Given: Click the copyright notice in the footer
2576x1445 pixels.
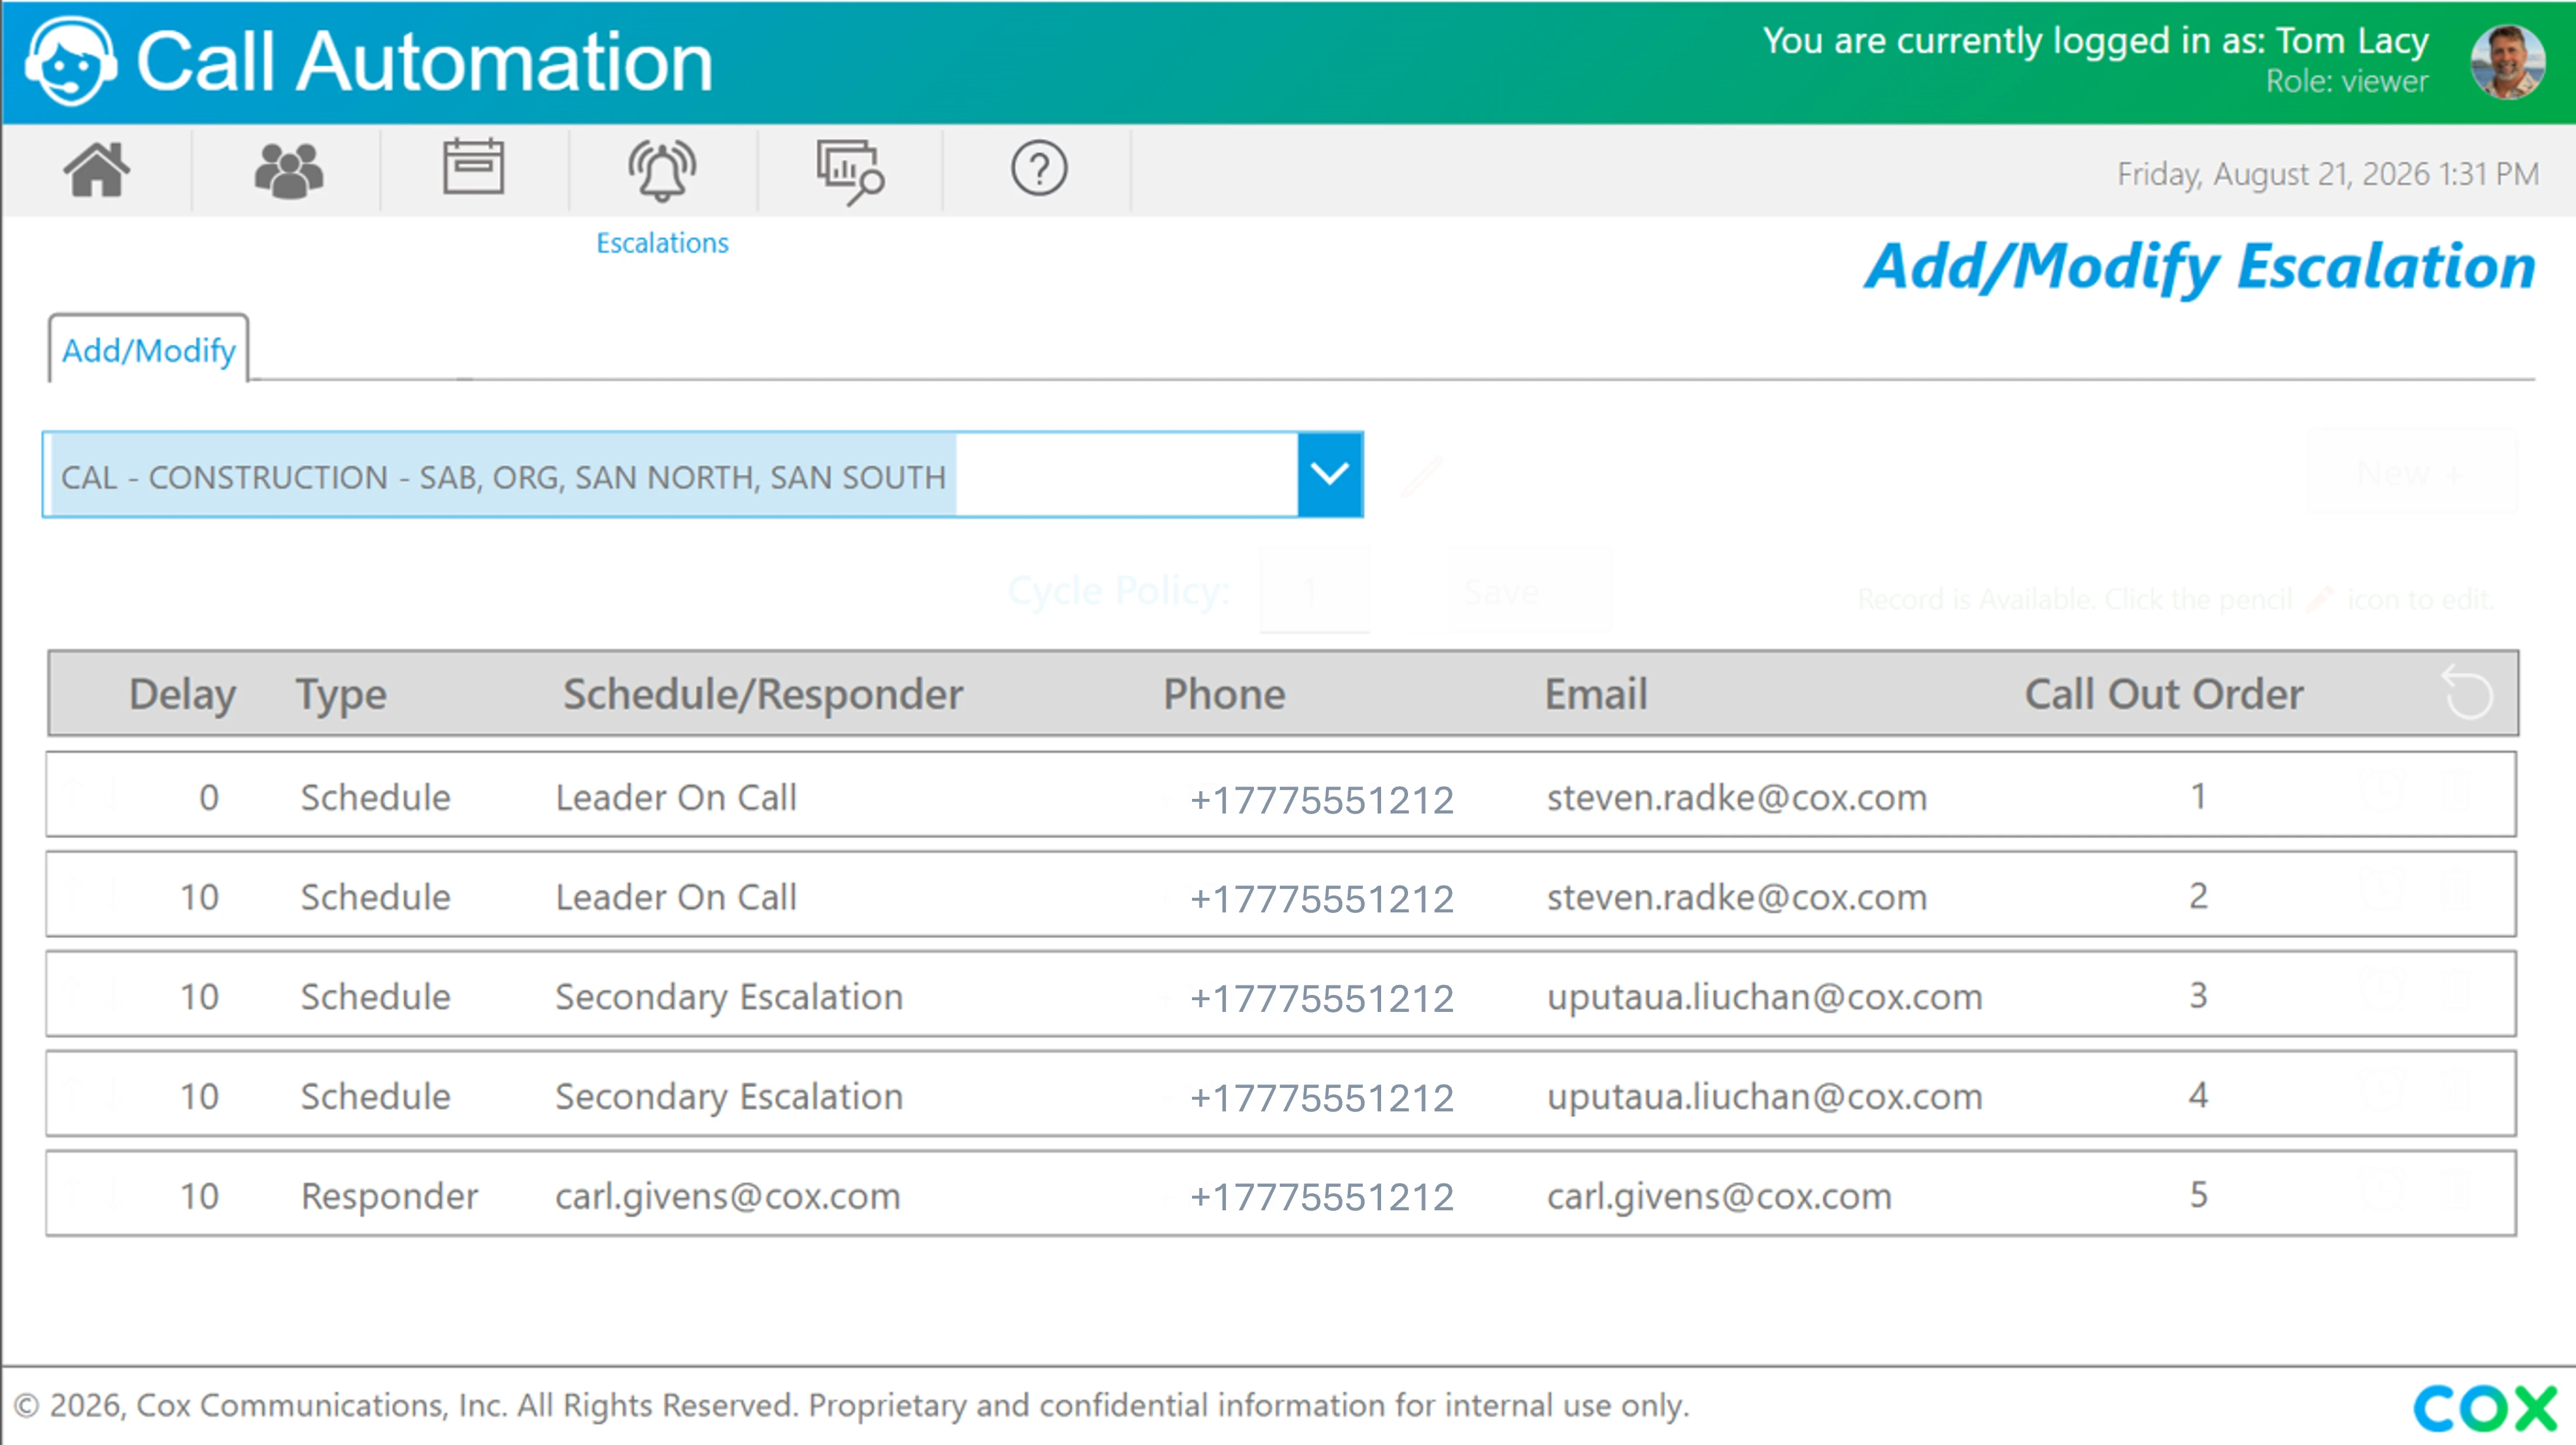Looking at the screenshot, I should [851, 1406].
